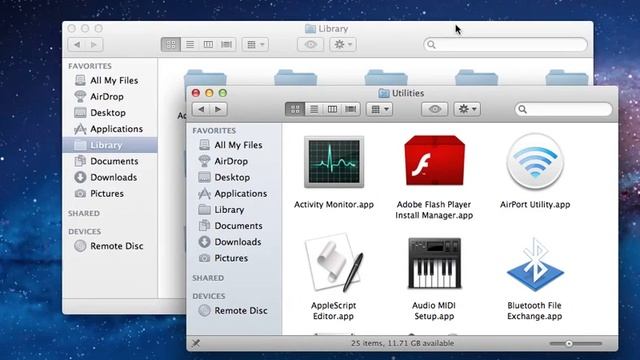Viewport: 640px width, 360px height.
Task: Select Applications in Library window sidebar
Action: [x=109, y=129]
